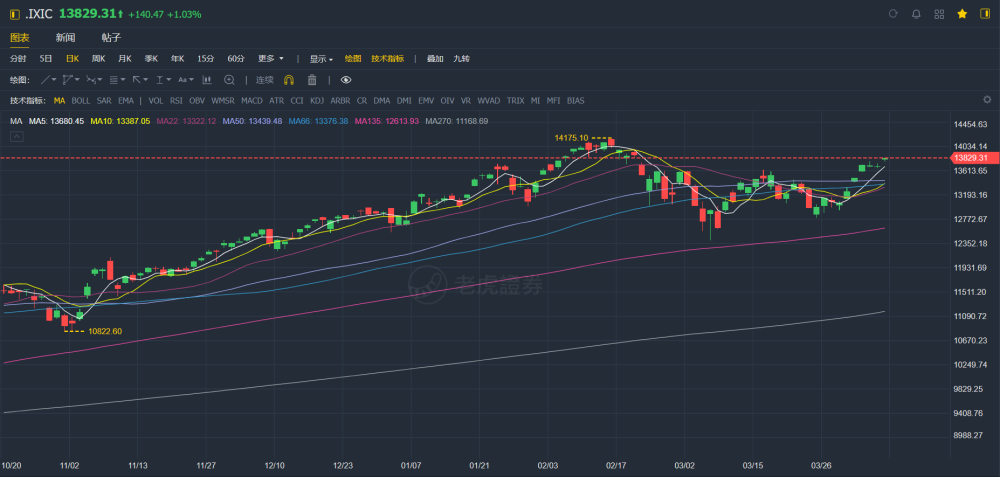Toggle the BOLL indicator
This screenshot has height=477, width=1000.
[x=81, y=100]
